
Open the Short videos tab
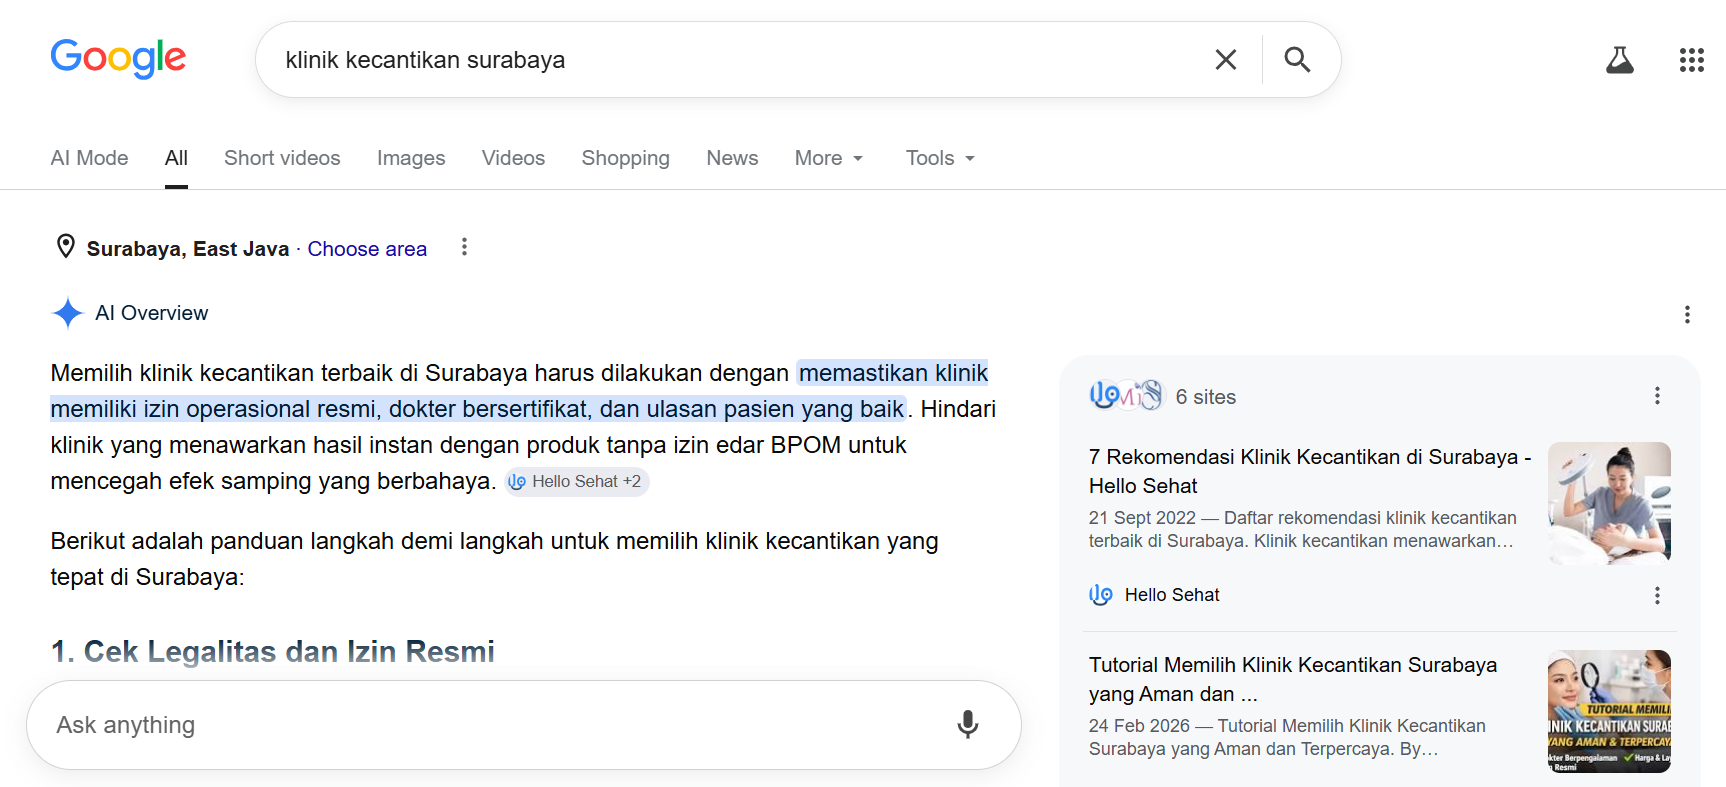(282, 158)
